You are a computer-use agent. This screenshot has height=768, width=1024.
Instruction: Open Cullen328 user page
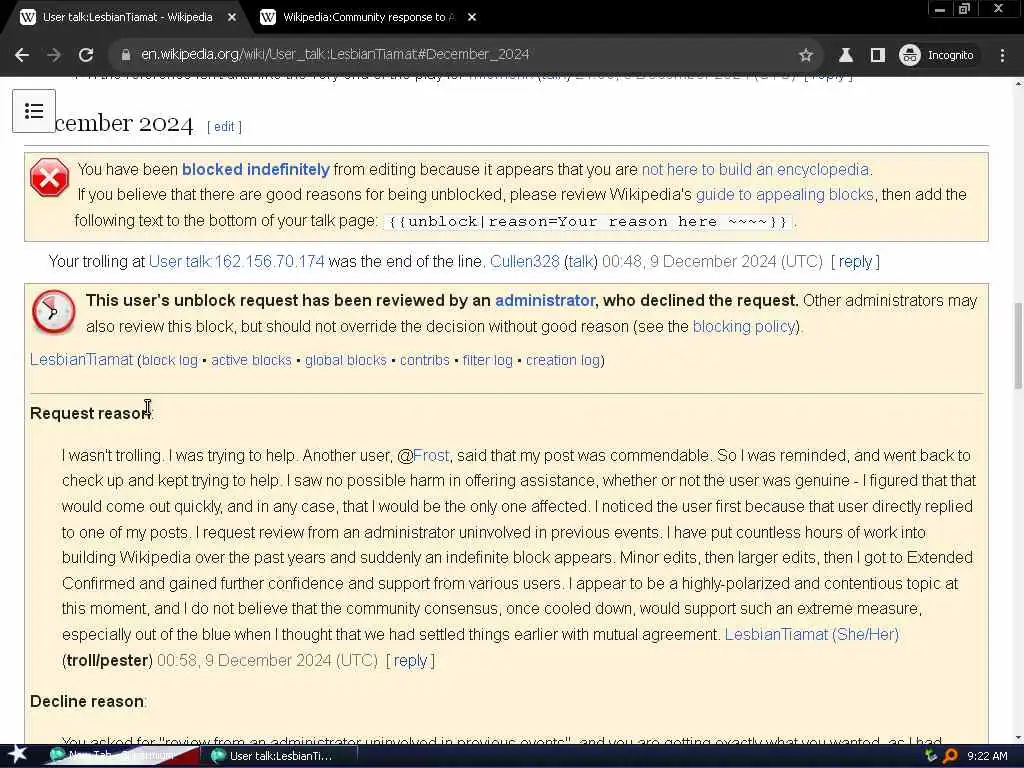pos(524,262)
